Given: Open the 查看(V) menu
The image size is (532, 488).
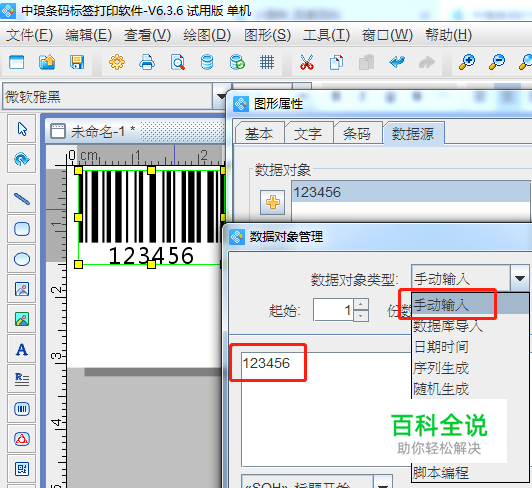Looking at the screenshot, I should (x=147, y=35).
